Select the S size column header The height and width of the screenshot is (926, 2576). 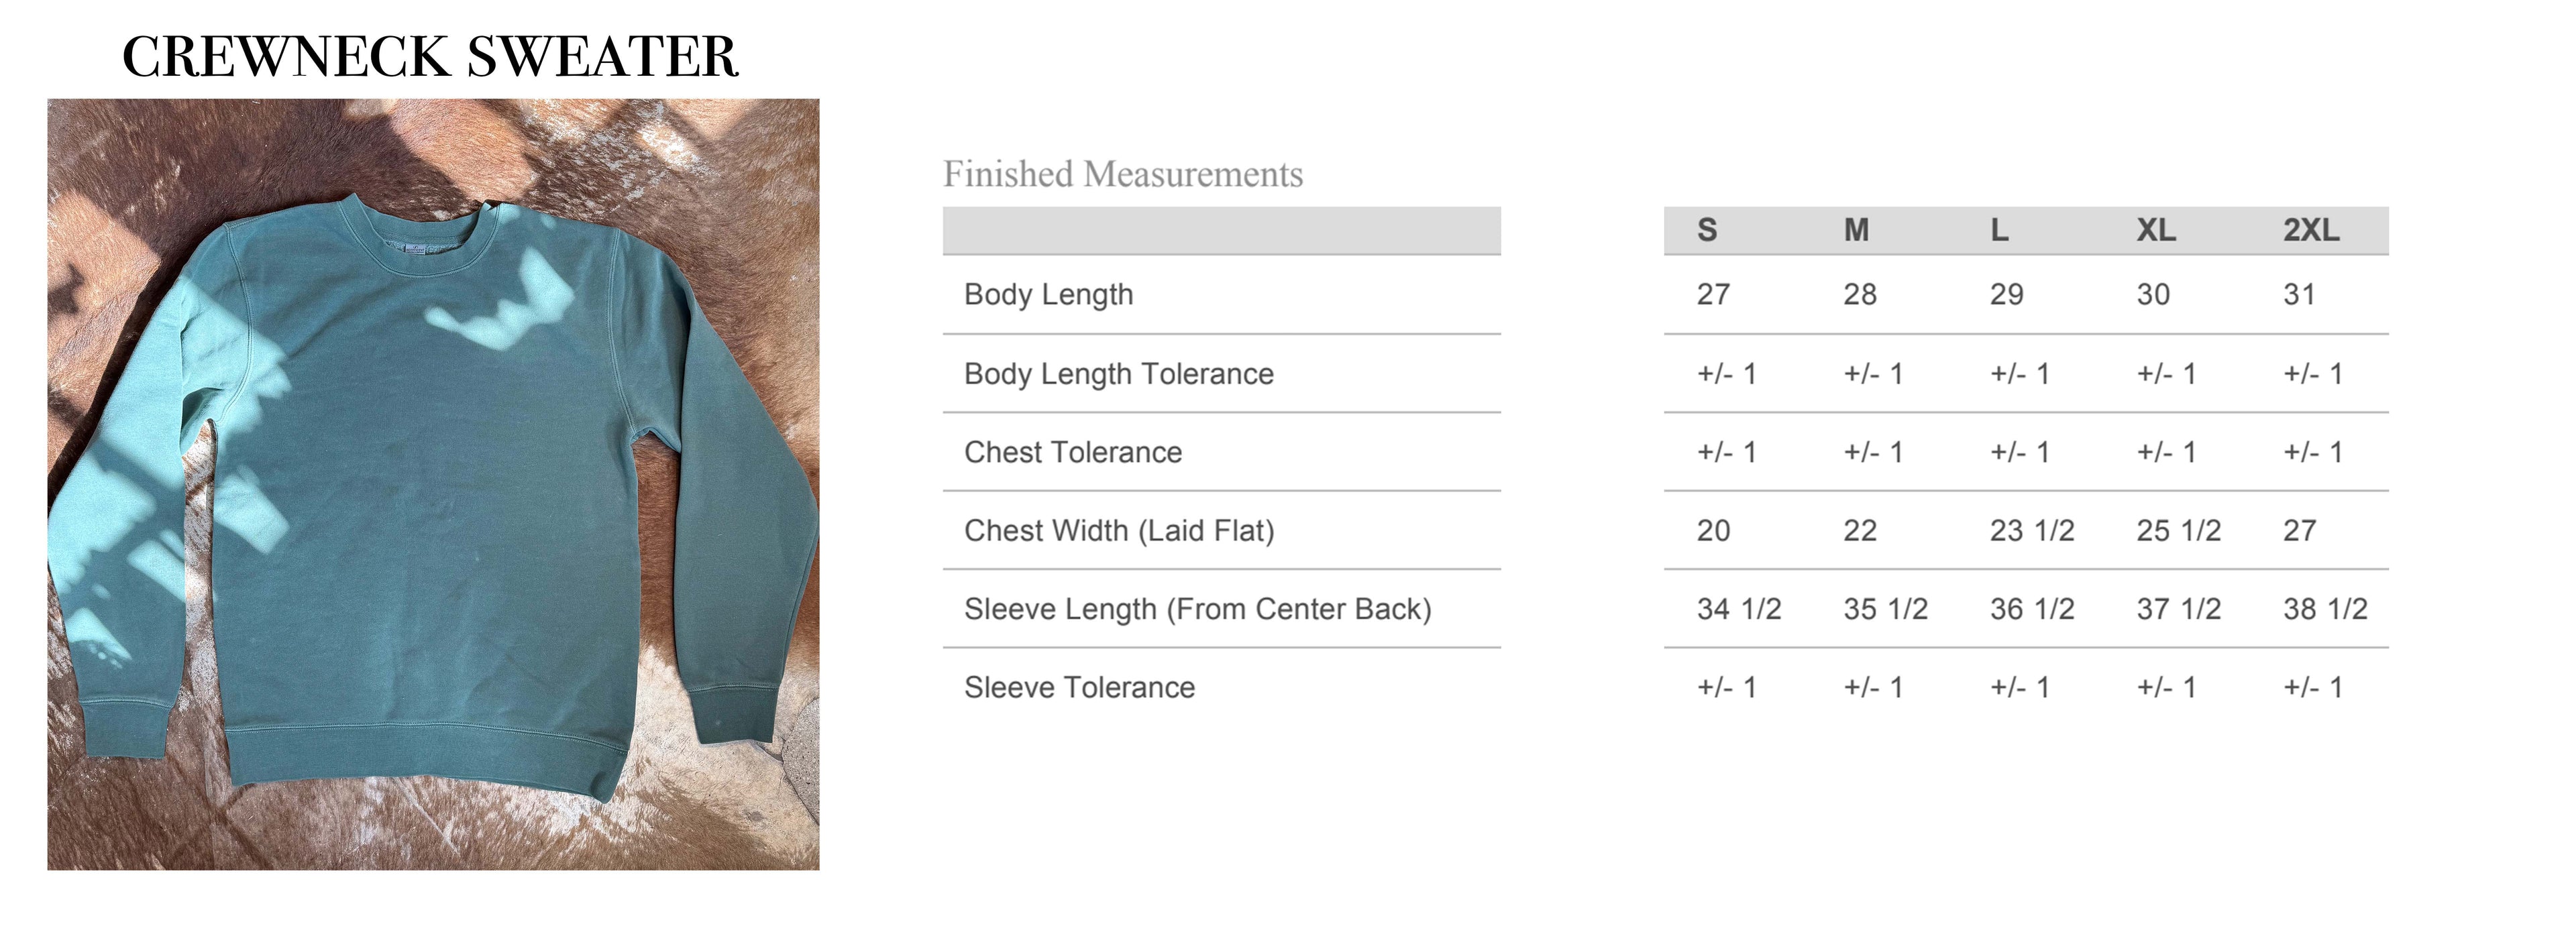pyautogui.click(x=1707, y=231)
